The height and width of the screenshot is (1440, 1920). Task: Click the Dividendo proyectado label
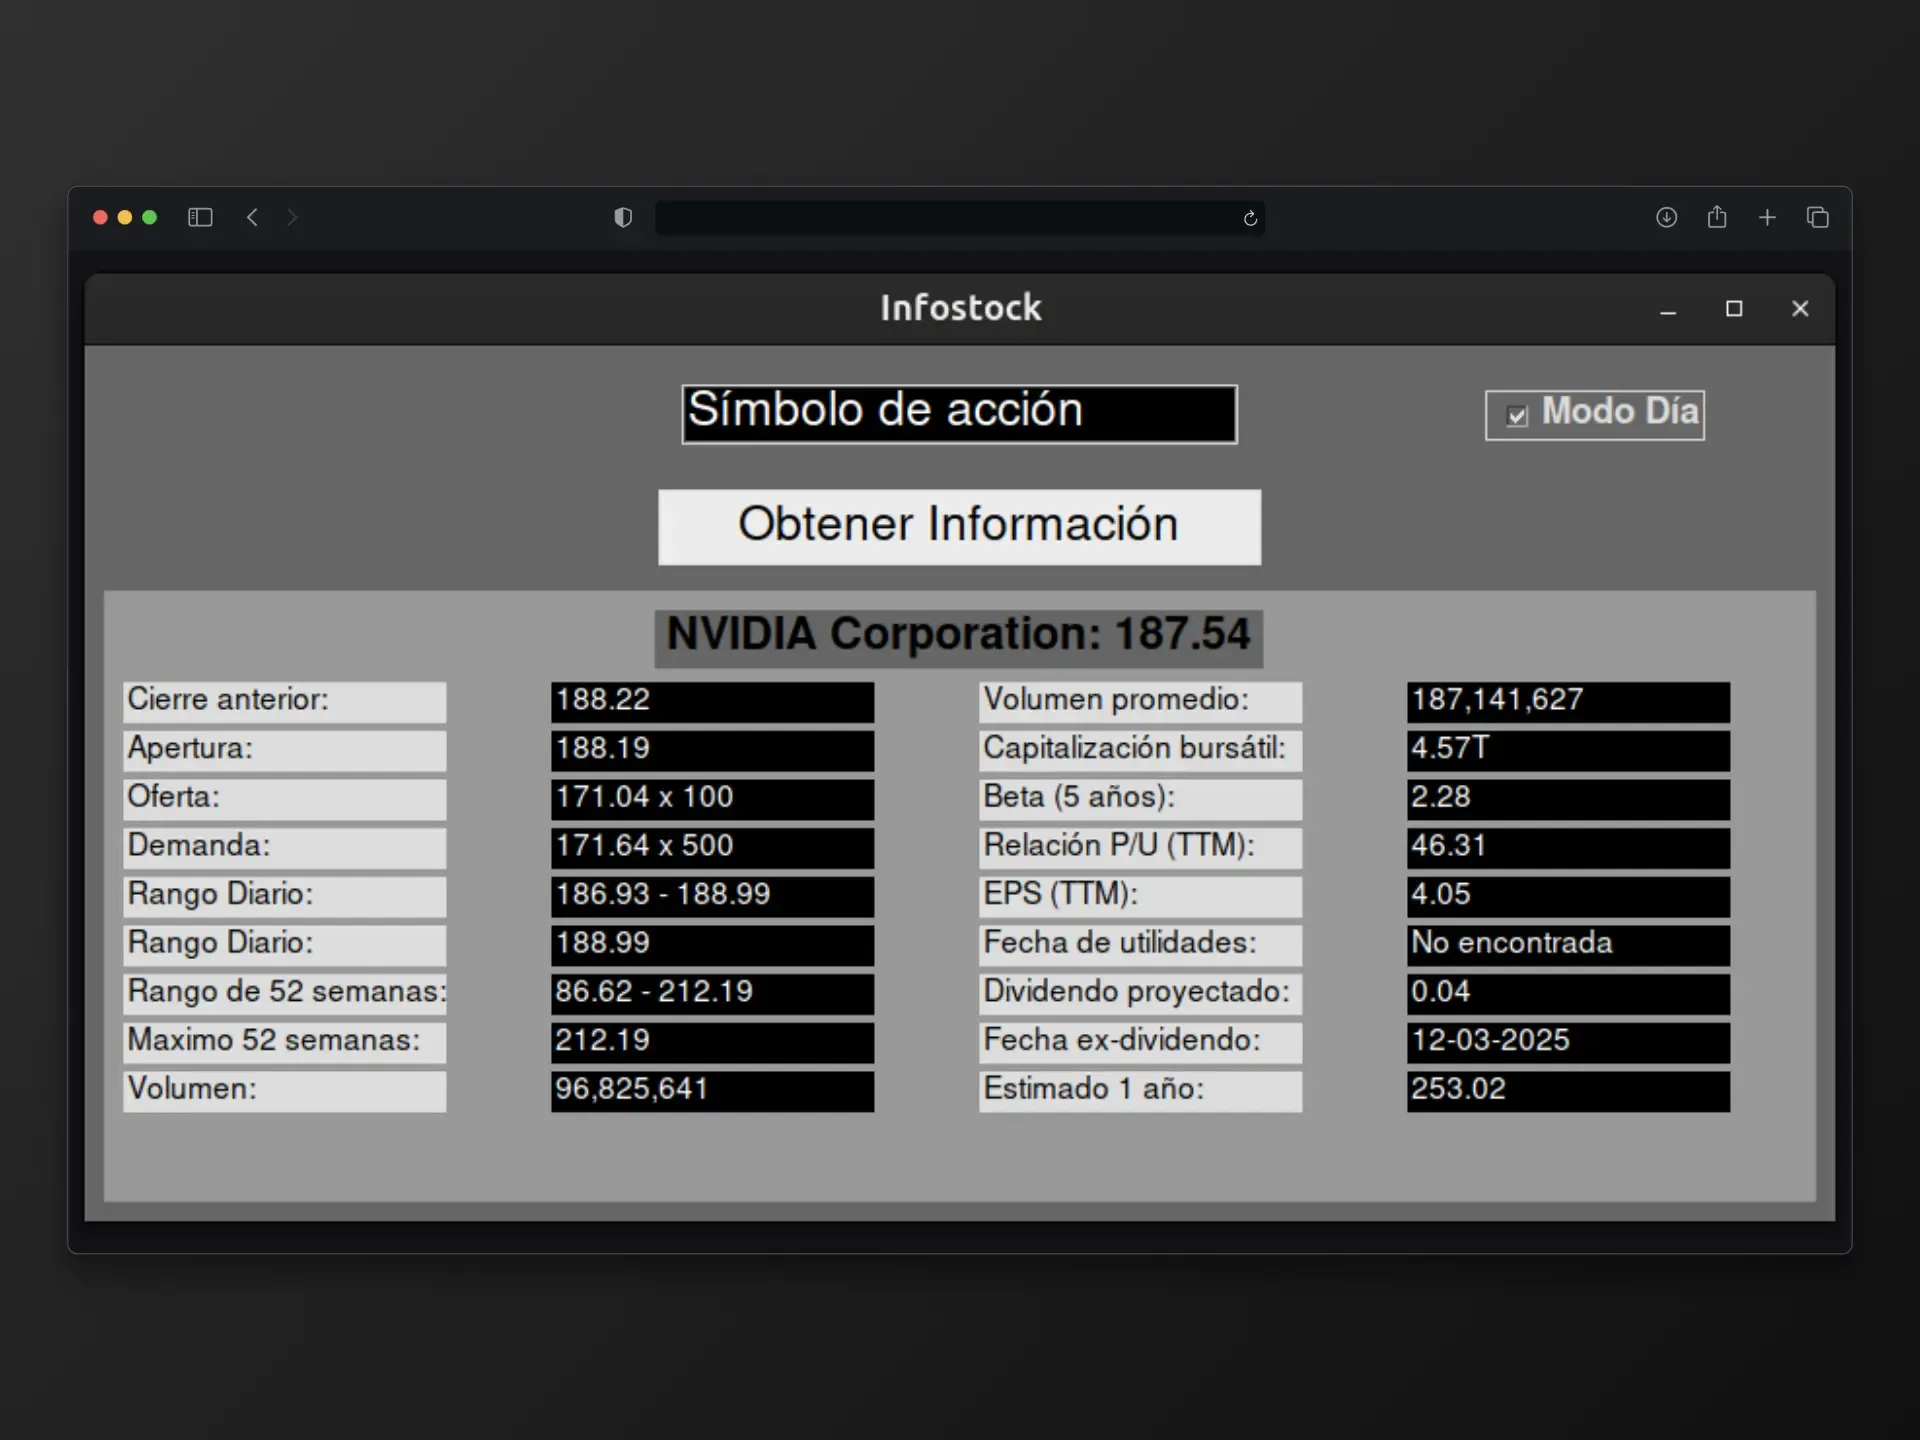click(1141, 994)
